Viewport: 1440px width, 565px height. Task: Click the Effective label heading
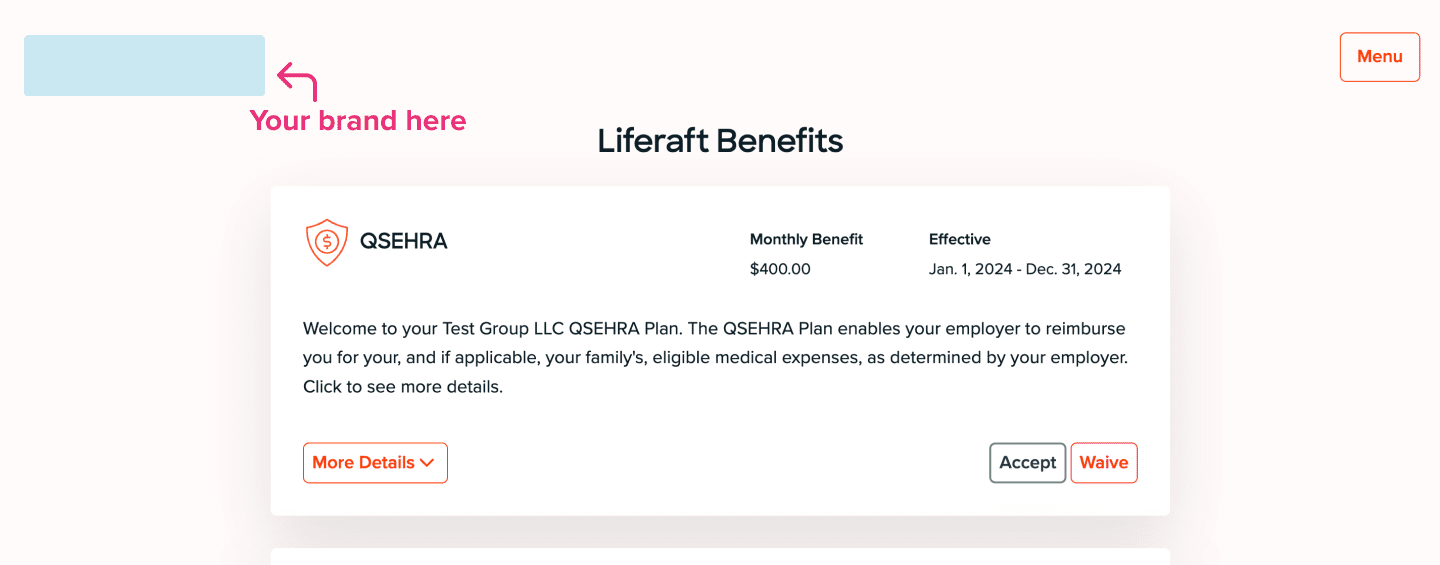(960, 239)
